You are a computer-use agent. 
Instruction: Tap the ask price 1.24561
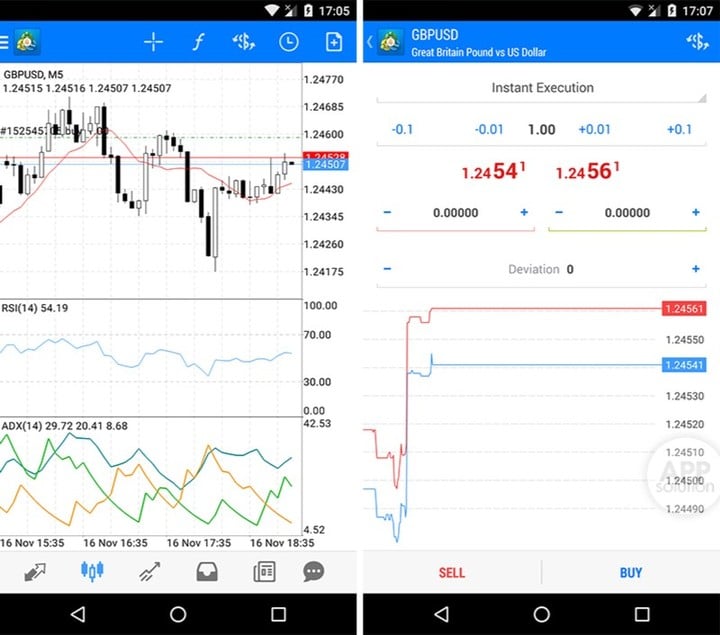(587, 172)
